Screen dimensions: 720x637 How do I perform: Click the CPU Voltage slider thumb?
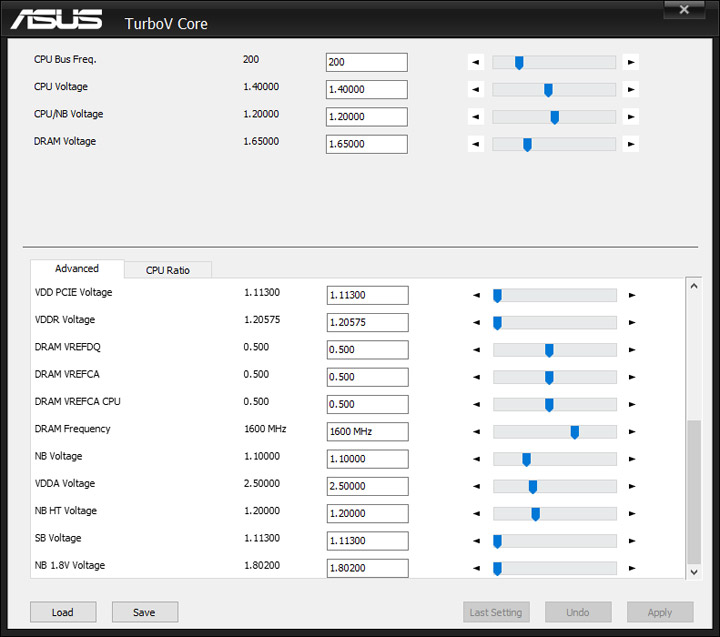pyautogui.click(x=548, y=90)
